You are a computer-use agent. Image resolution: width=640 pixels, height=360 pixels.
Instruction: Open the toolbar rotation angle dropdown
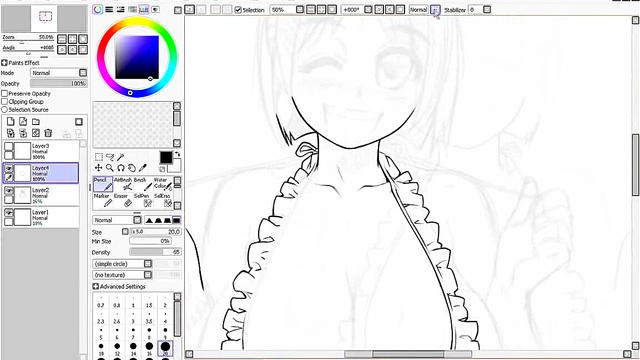368,9
